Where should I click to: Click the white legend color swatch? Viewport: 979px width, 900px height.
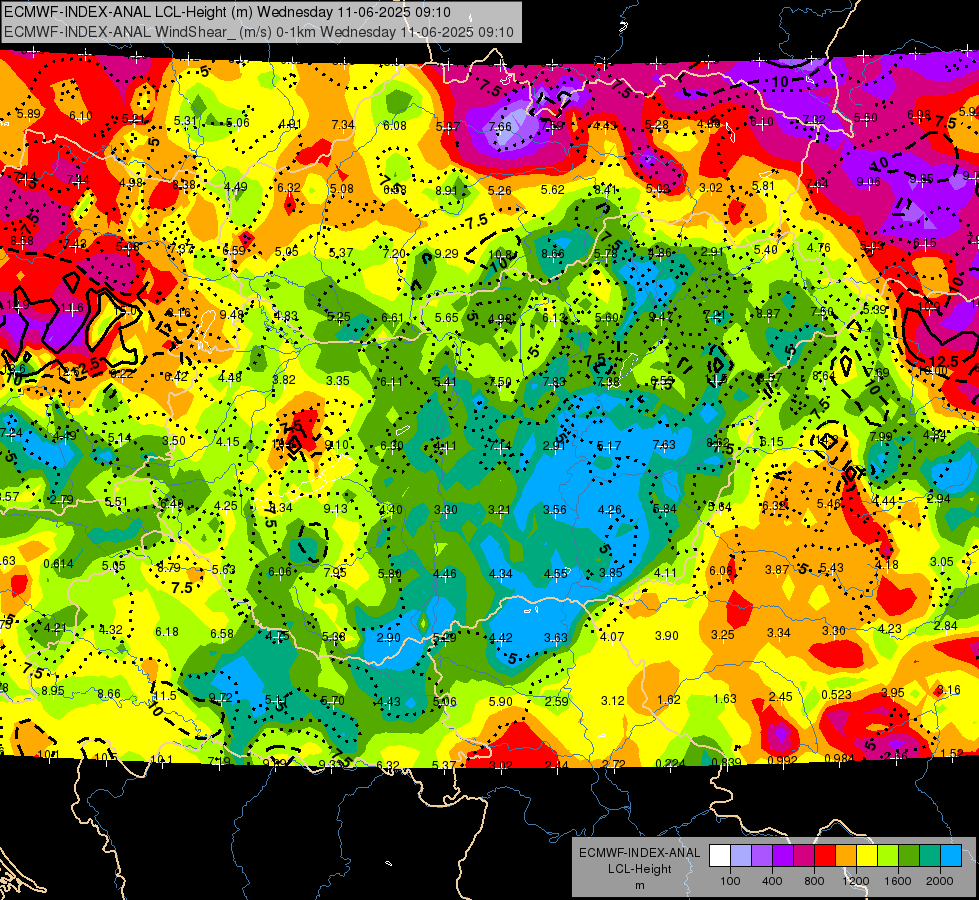click(720, 856)
